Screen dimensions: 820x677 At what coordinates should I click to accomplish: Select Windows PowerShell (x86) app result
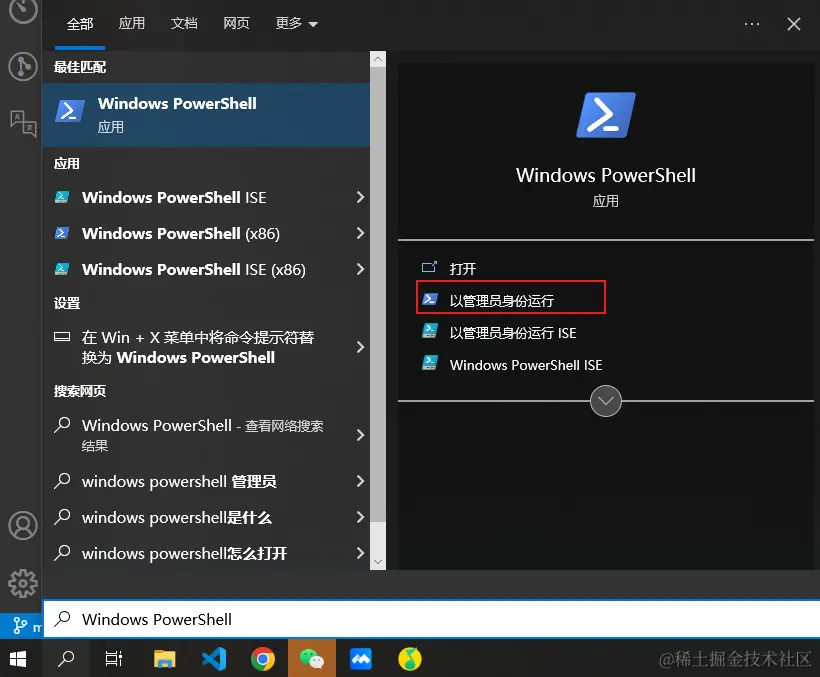click(206, 233)
